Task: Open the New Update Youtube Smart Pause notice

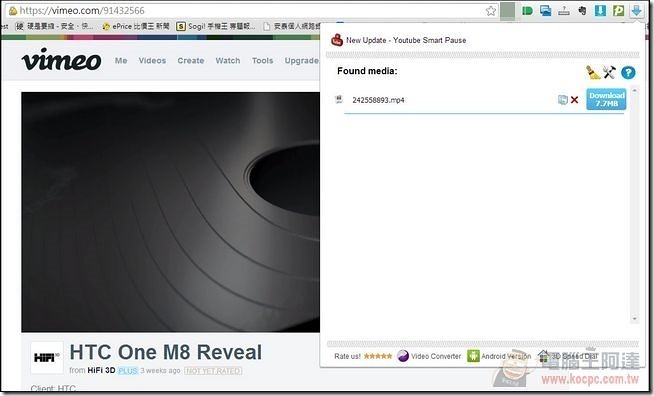Action: [x=406, y=40]
